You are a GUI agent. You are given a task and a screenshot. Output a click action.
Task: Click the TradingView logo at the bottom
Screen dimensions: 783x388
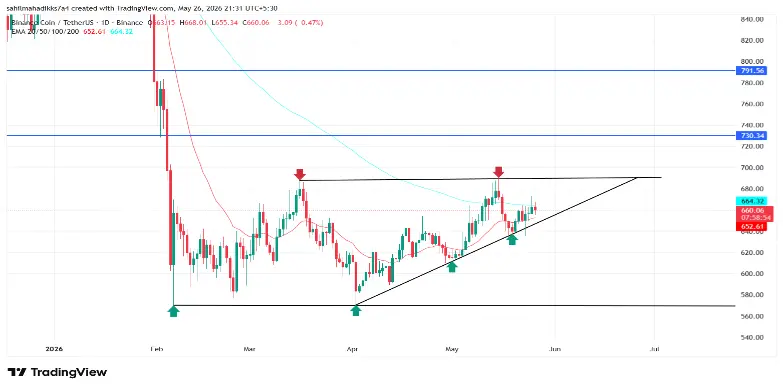coord(57,372)
